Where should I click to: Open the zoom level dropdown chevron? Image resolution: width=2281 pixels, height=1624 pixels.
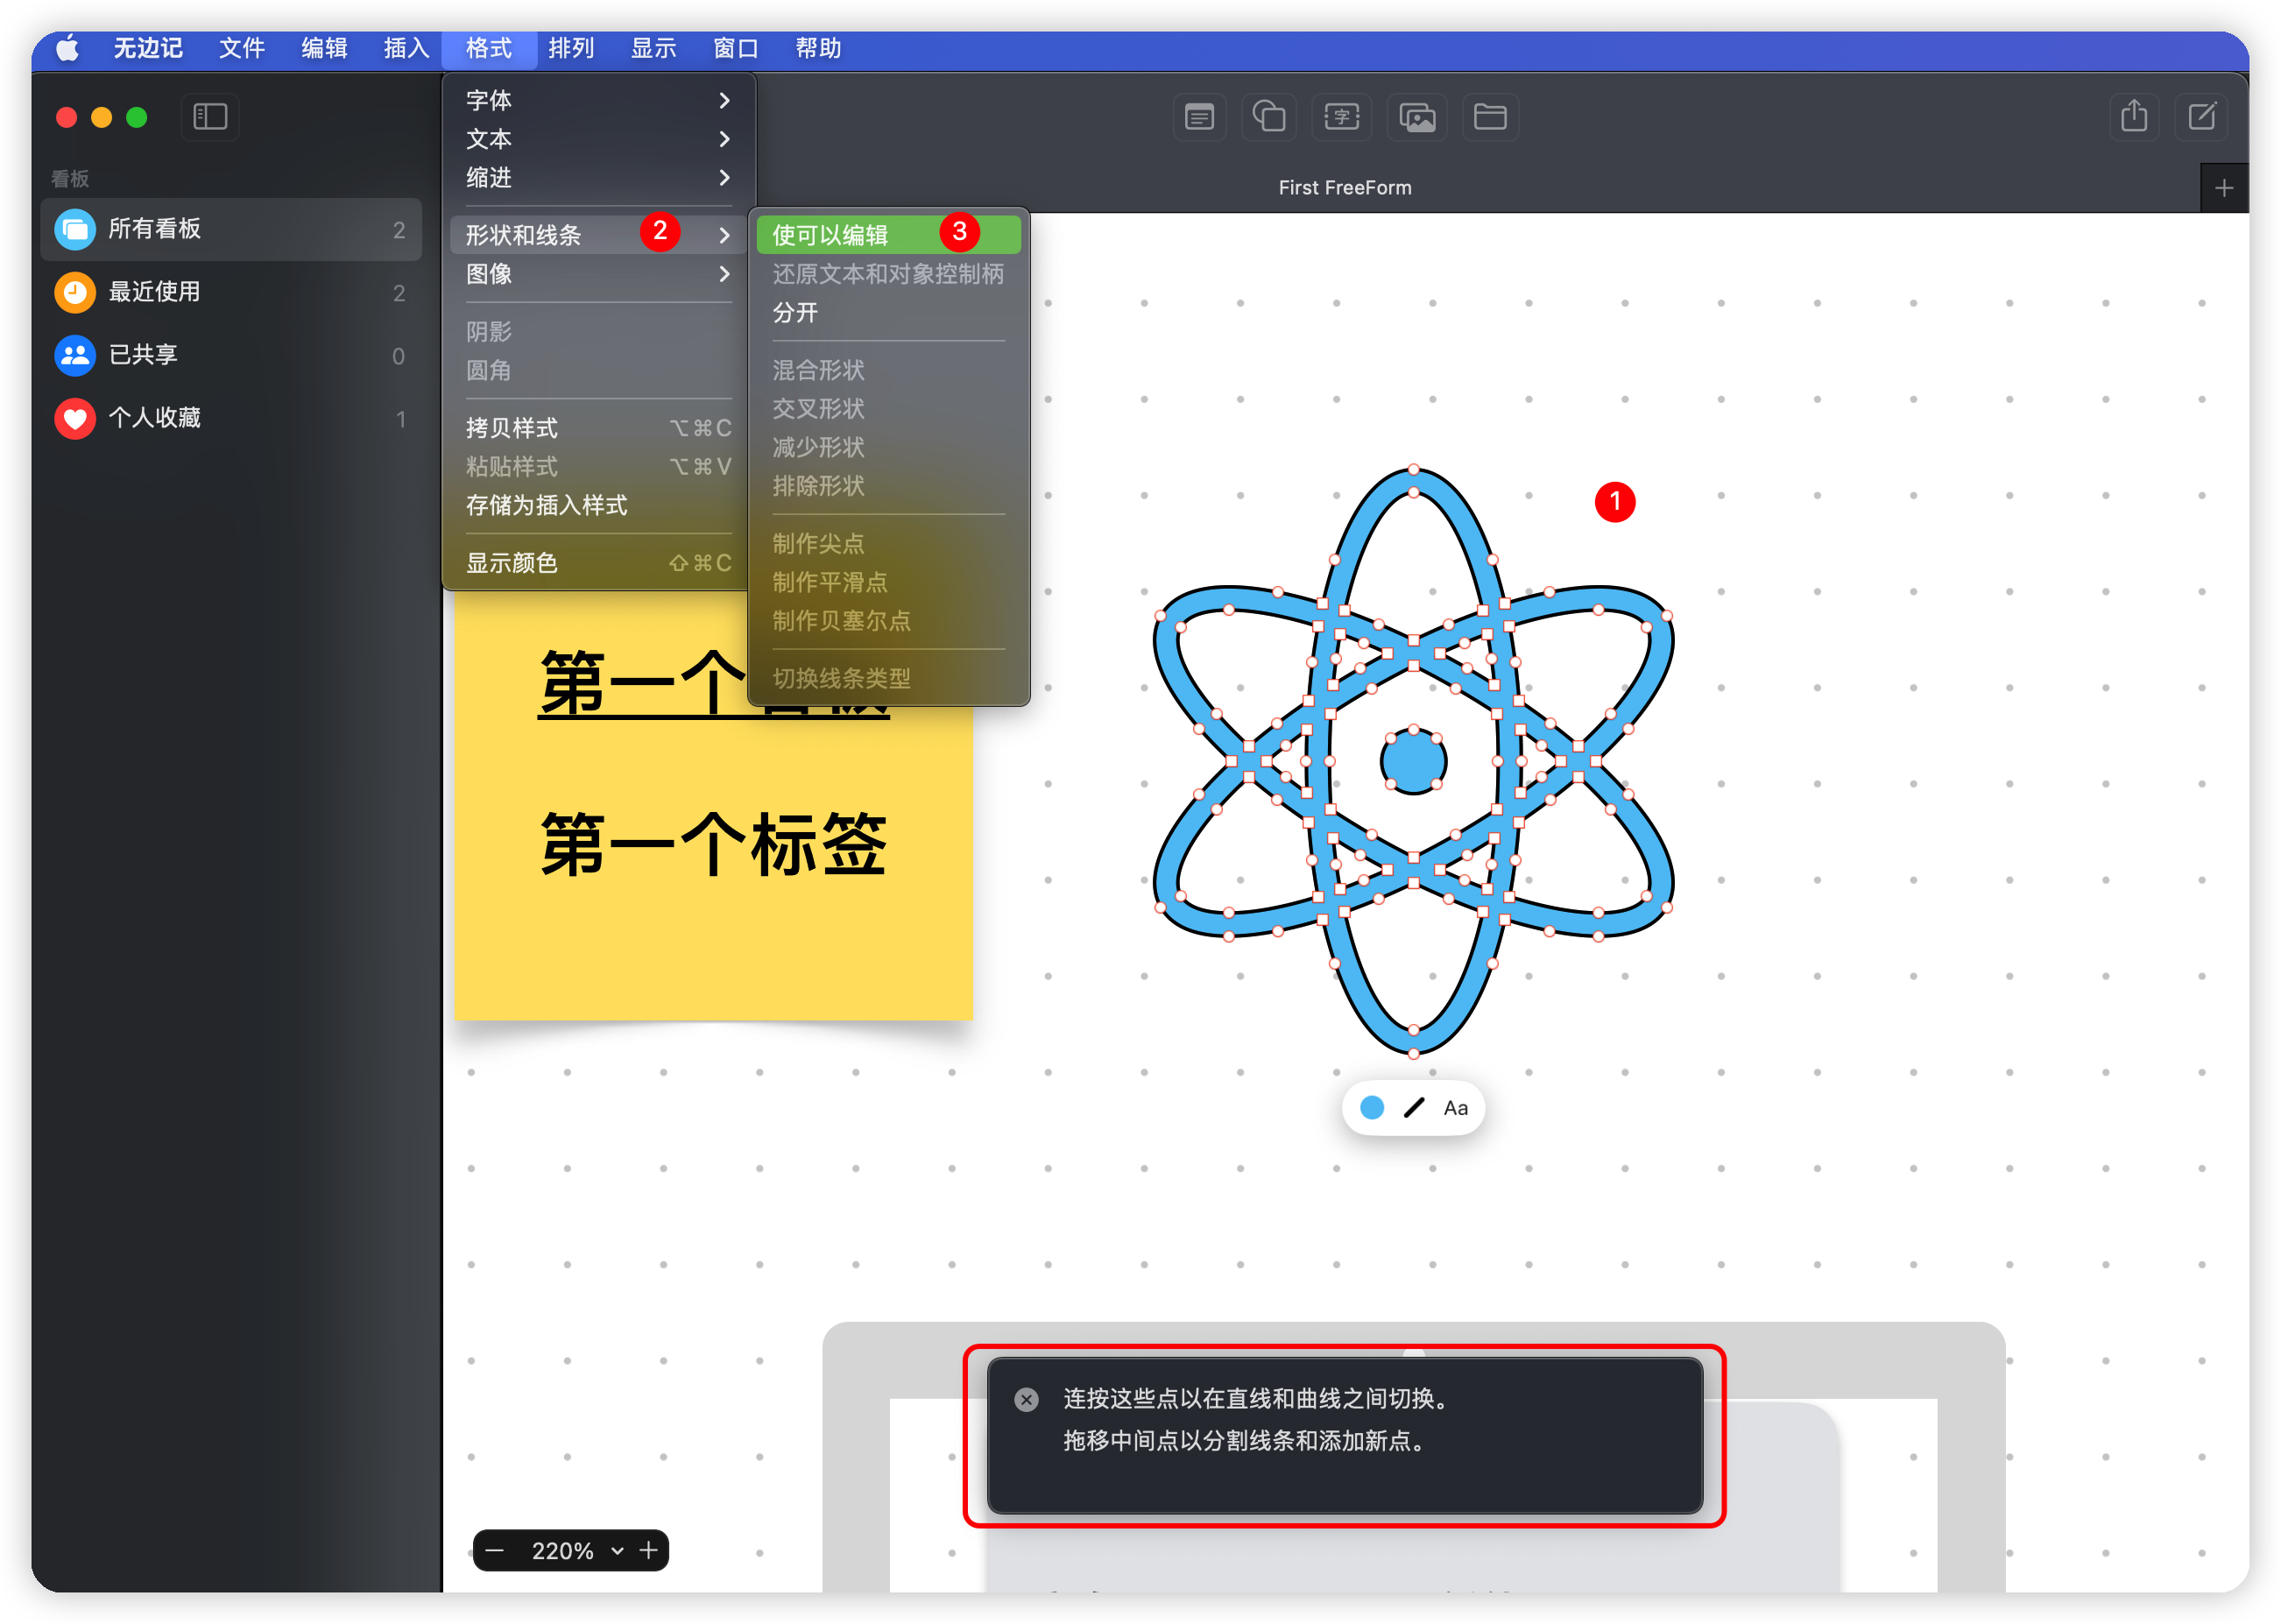pyautogui.click(x=617, y=1551)
